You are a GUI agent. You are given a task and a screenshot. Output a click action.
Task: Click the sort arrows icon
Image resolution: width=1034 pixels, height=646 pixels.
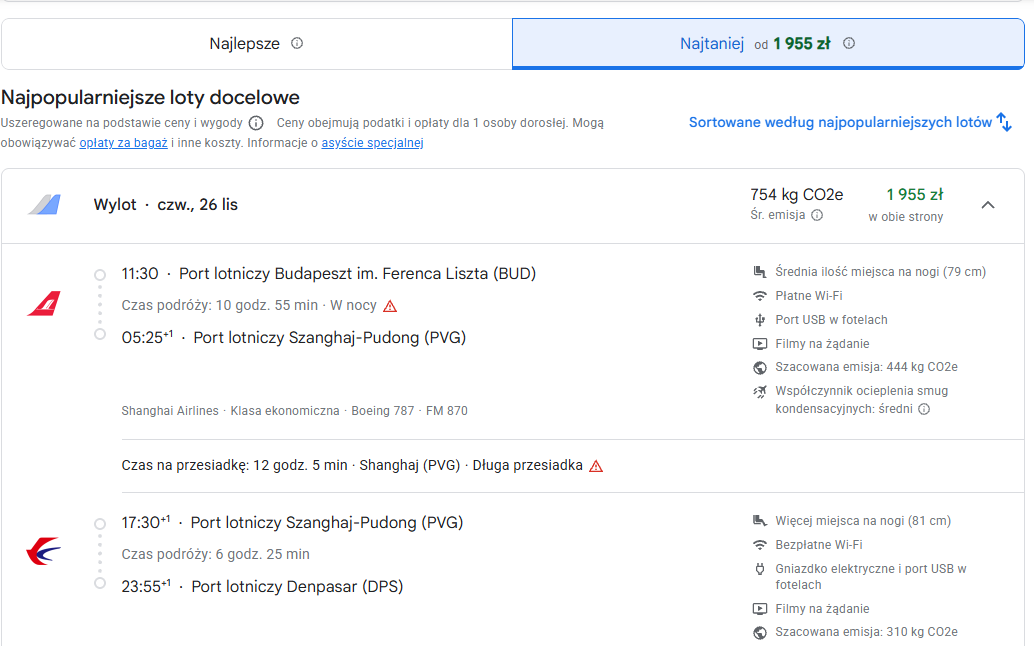click(1004, 123)
